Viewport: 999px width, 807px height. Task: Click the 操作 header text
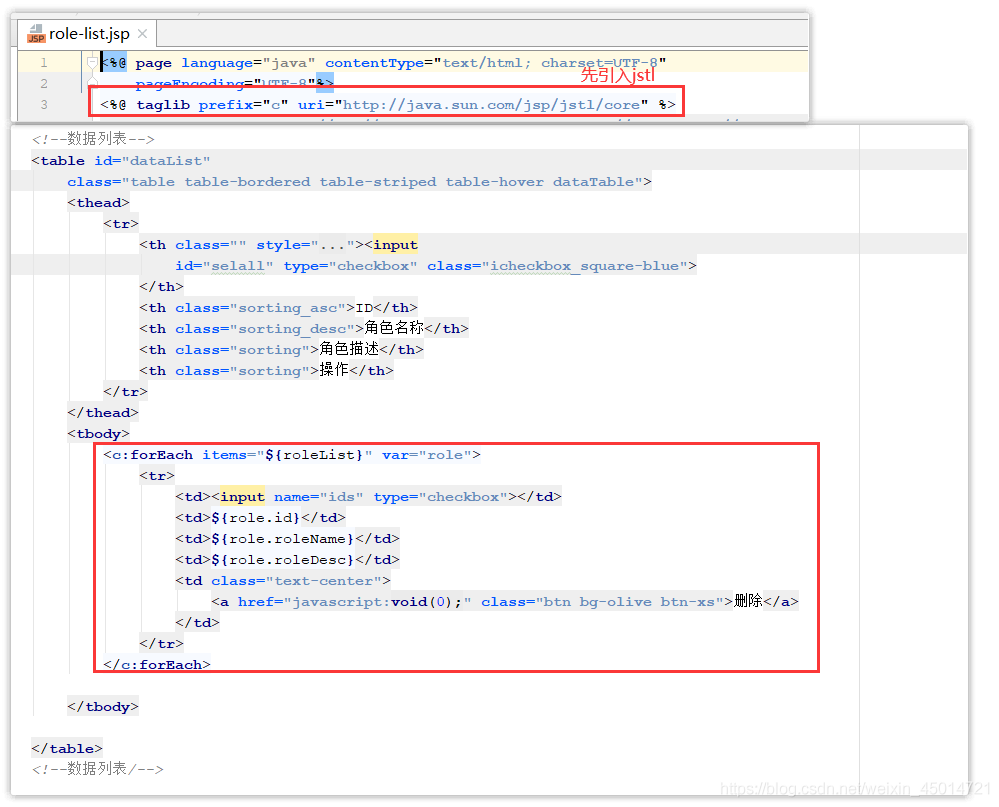click(x=334, y=370)
